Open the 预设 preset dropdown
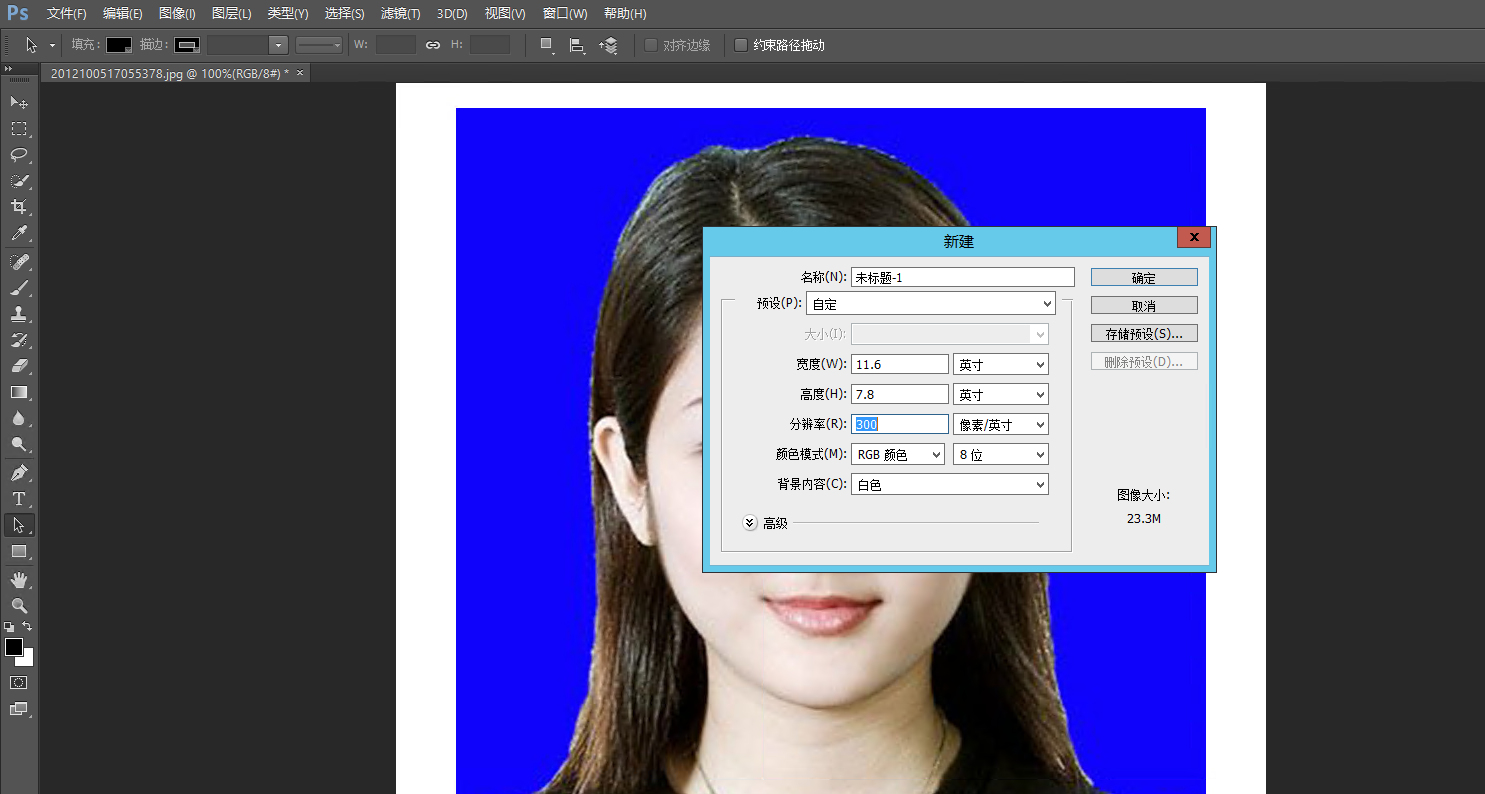This screenshot has height=794, width=1485. pos(931,304)
